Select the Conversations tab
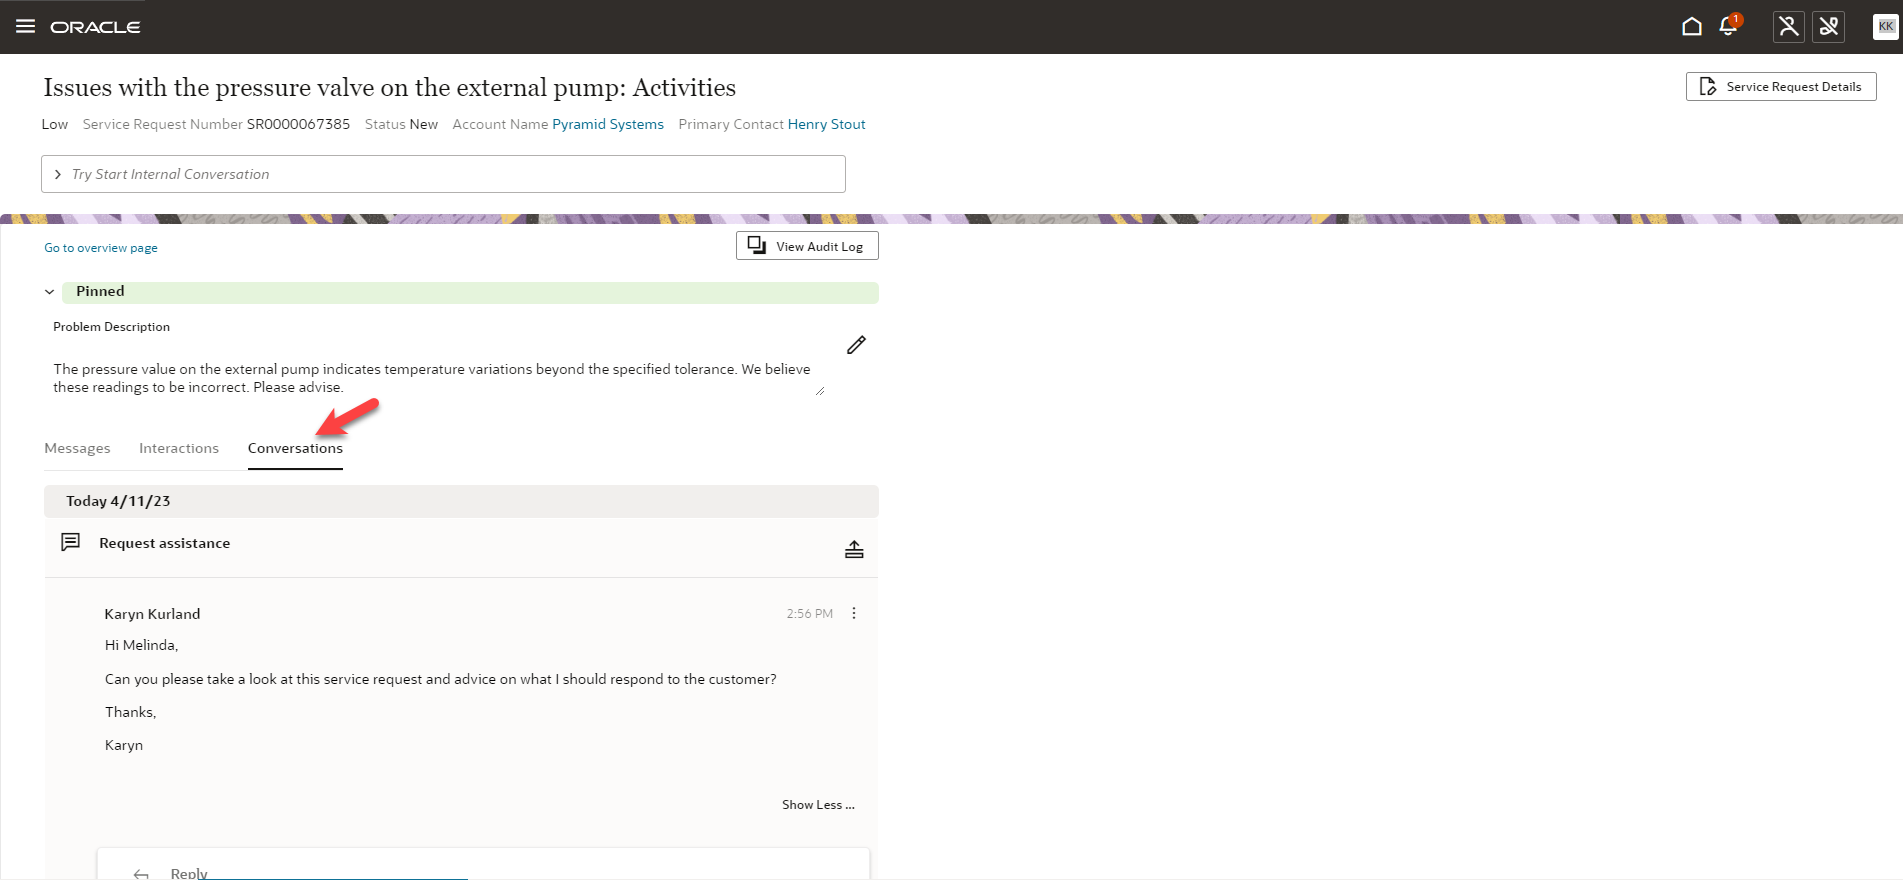1903x880 pixels. click(x=295, y=448)
